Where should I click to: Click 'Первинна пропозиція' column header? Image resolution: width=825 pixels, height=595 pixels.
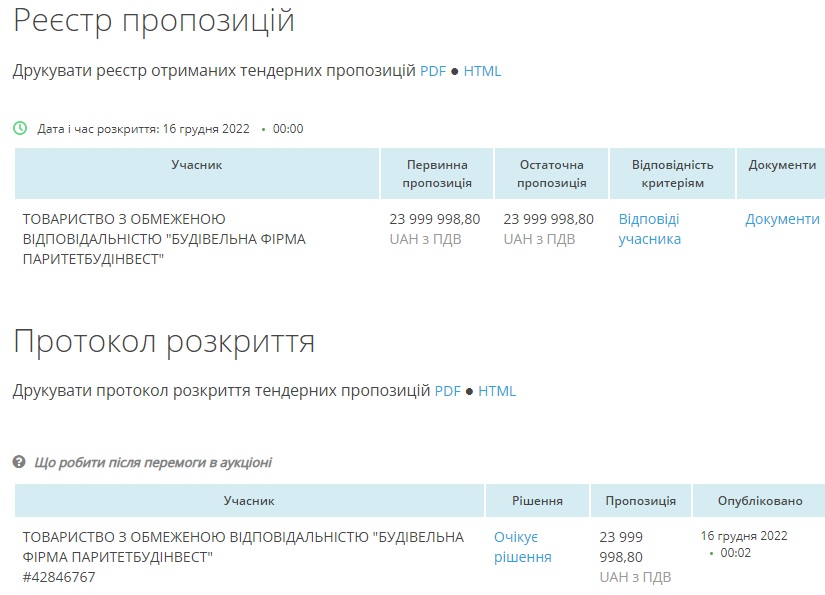click(437, 174)
